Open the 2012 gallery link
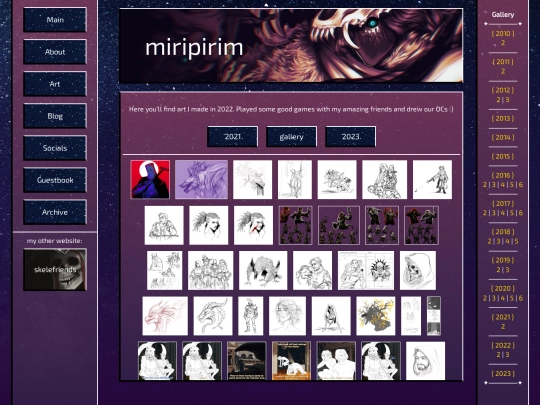This screenshot has width=540, height=405. [503, 90]
